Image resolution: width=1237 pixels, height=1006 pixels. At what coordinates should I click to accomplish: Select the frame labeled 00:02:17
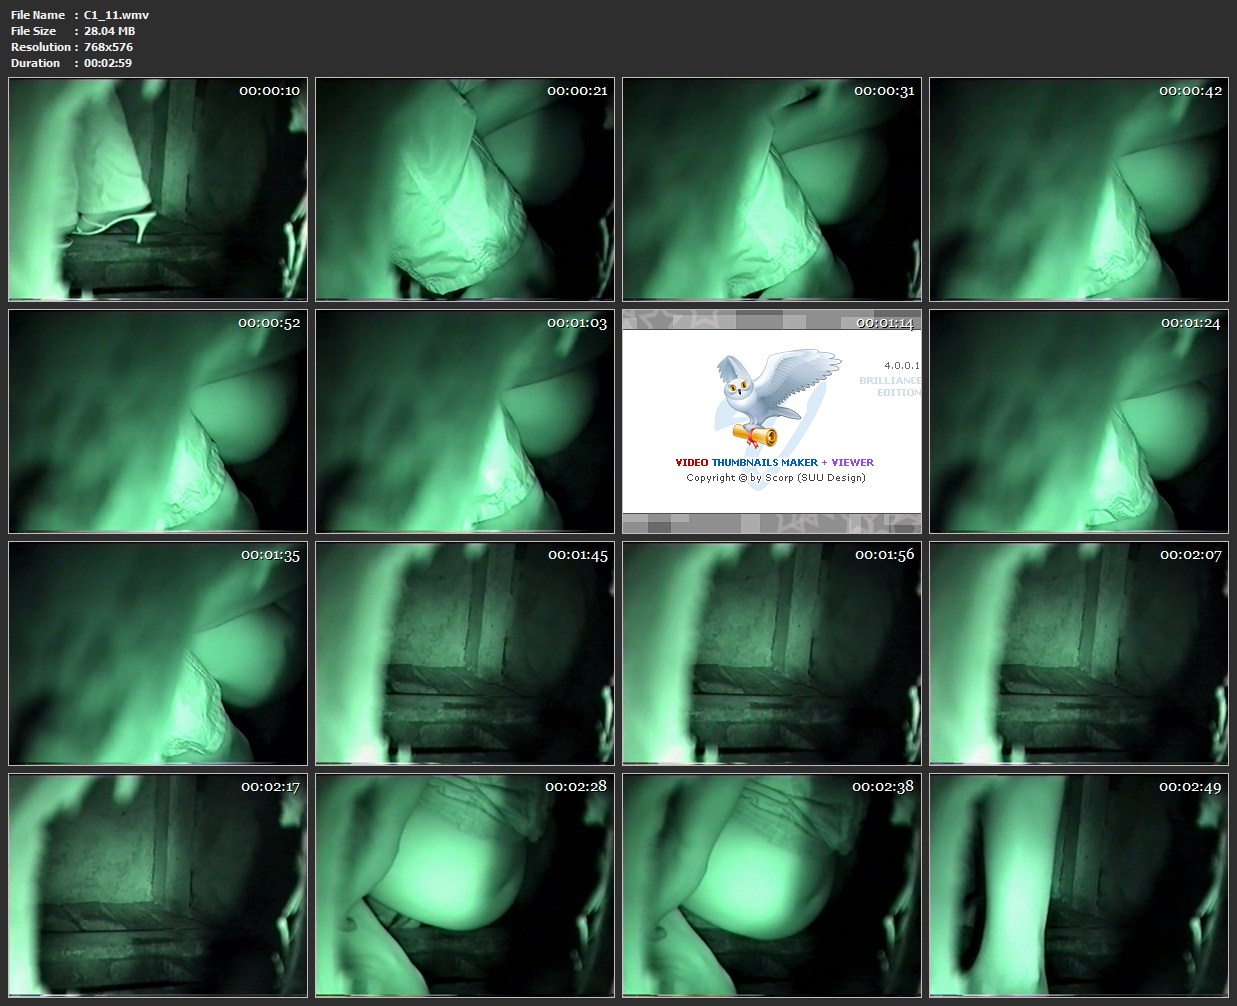(158, 885)
